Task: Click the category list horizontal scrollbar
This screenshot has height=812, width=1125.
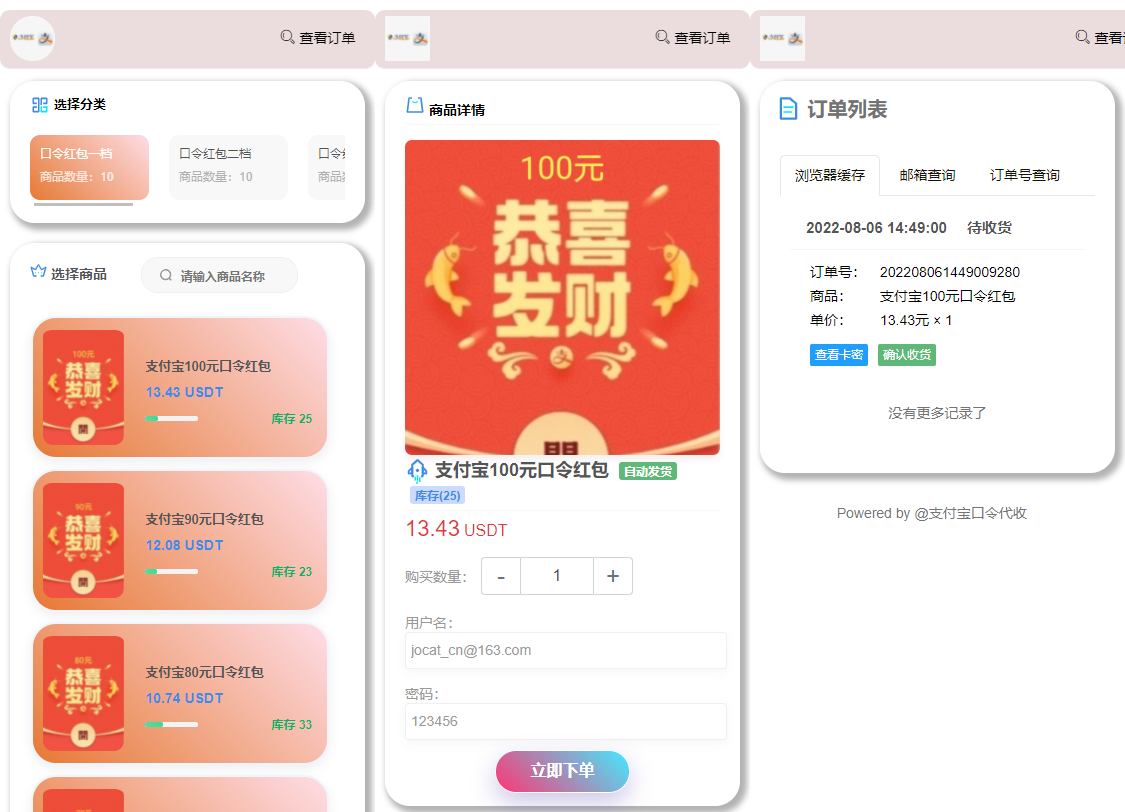Action: click(83, 204)
